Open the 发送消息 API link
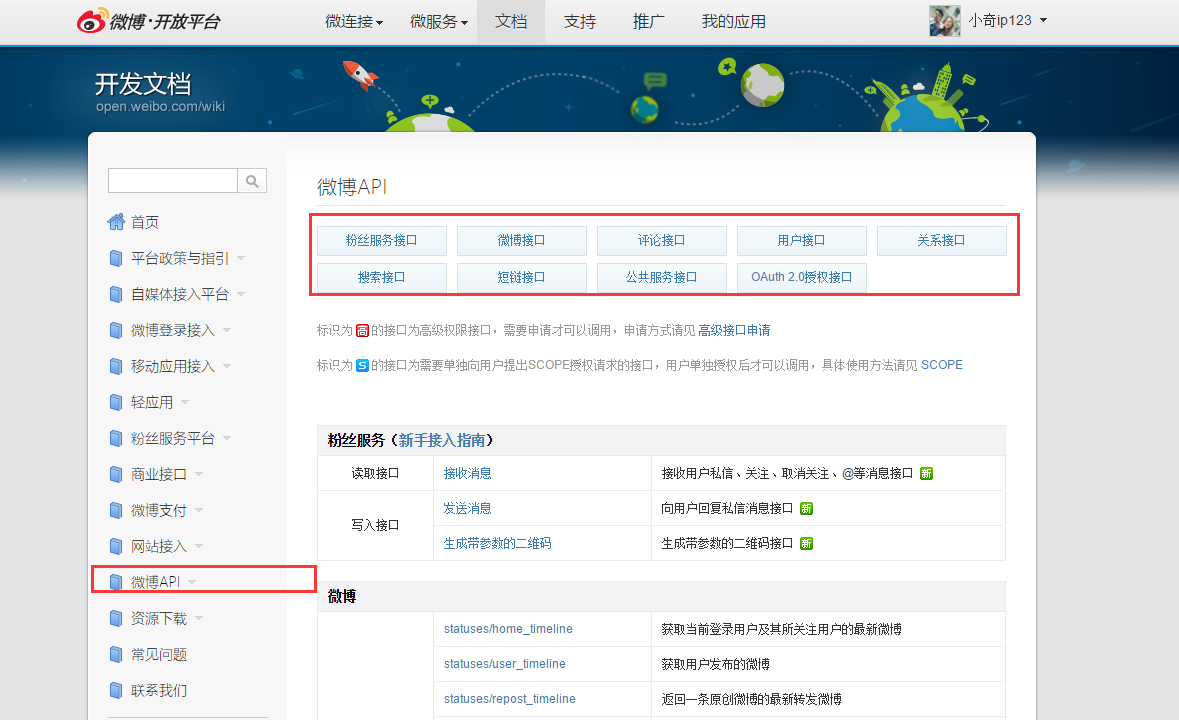1179x720 pixels. (467, 509)
